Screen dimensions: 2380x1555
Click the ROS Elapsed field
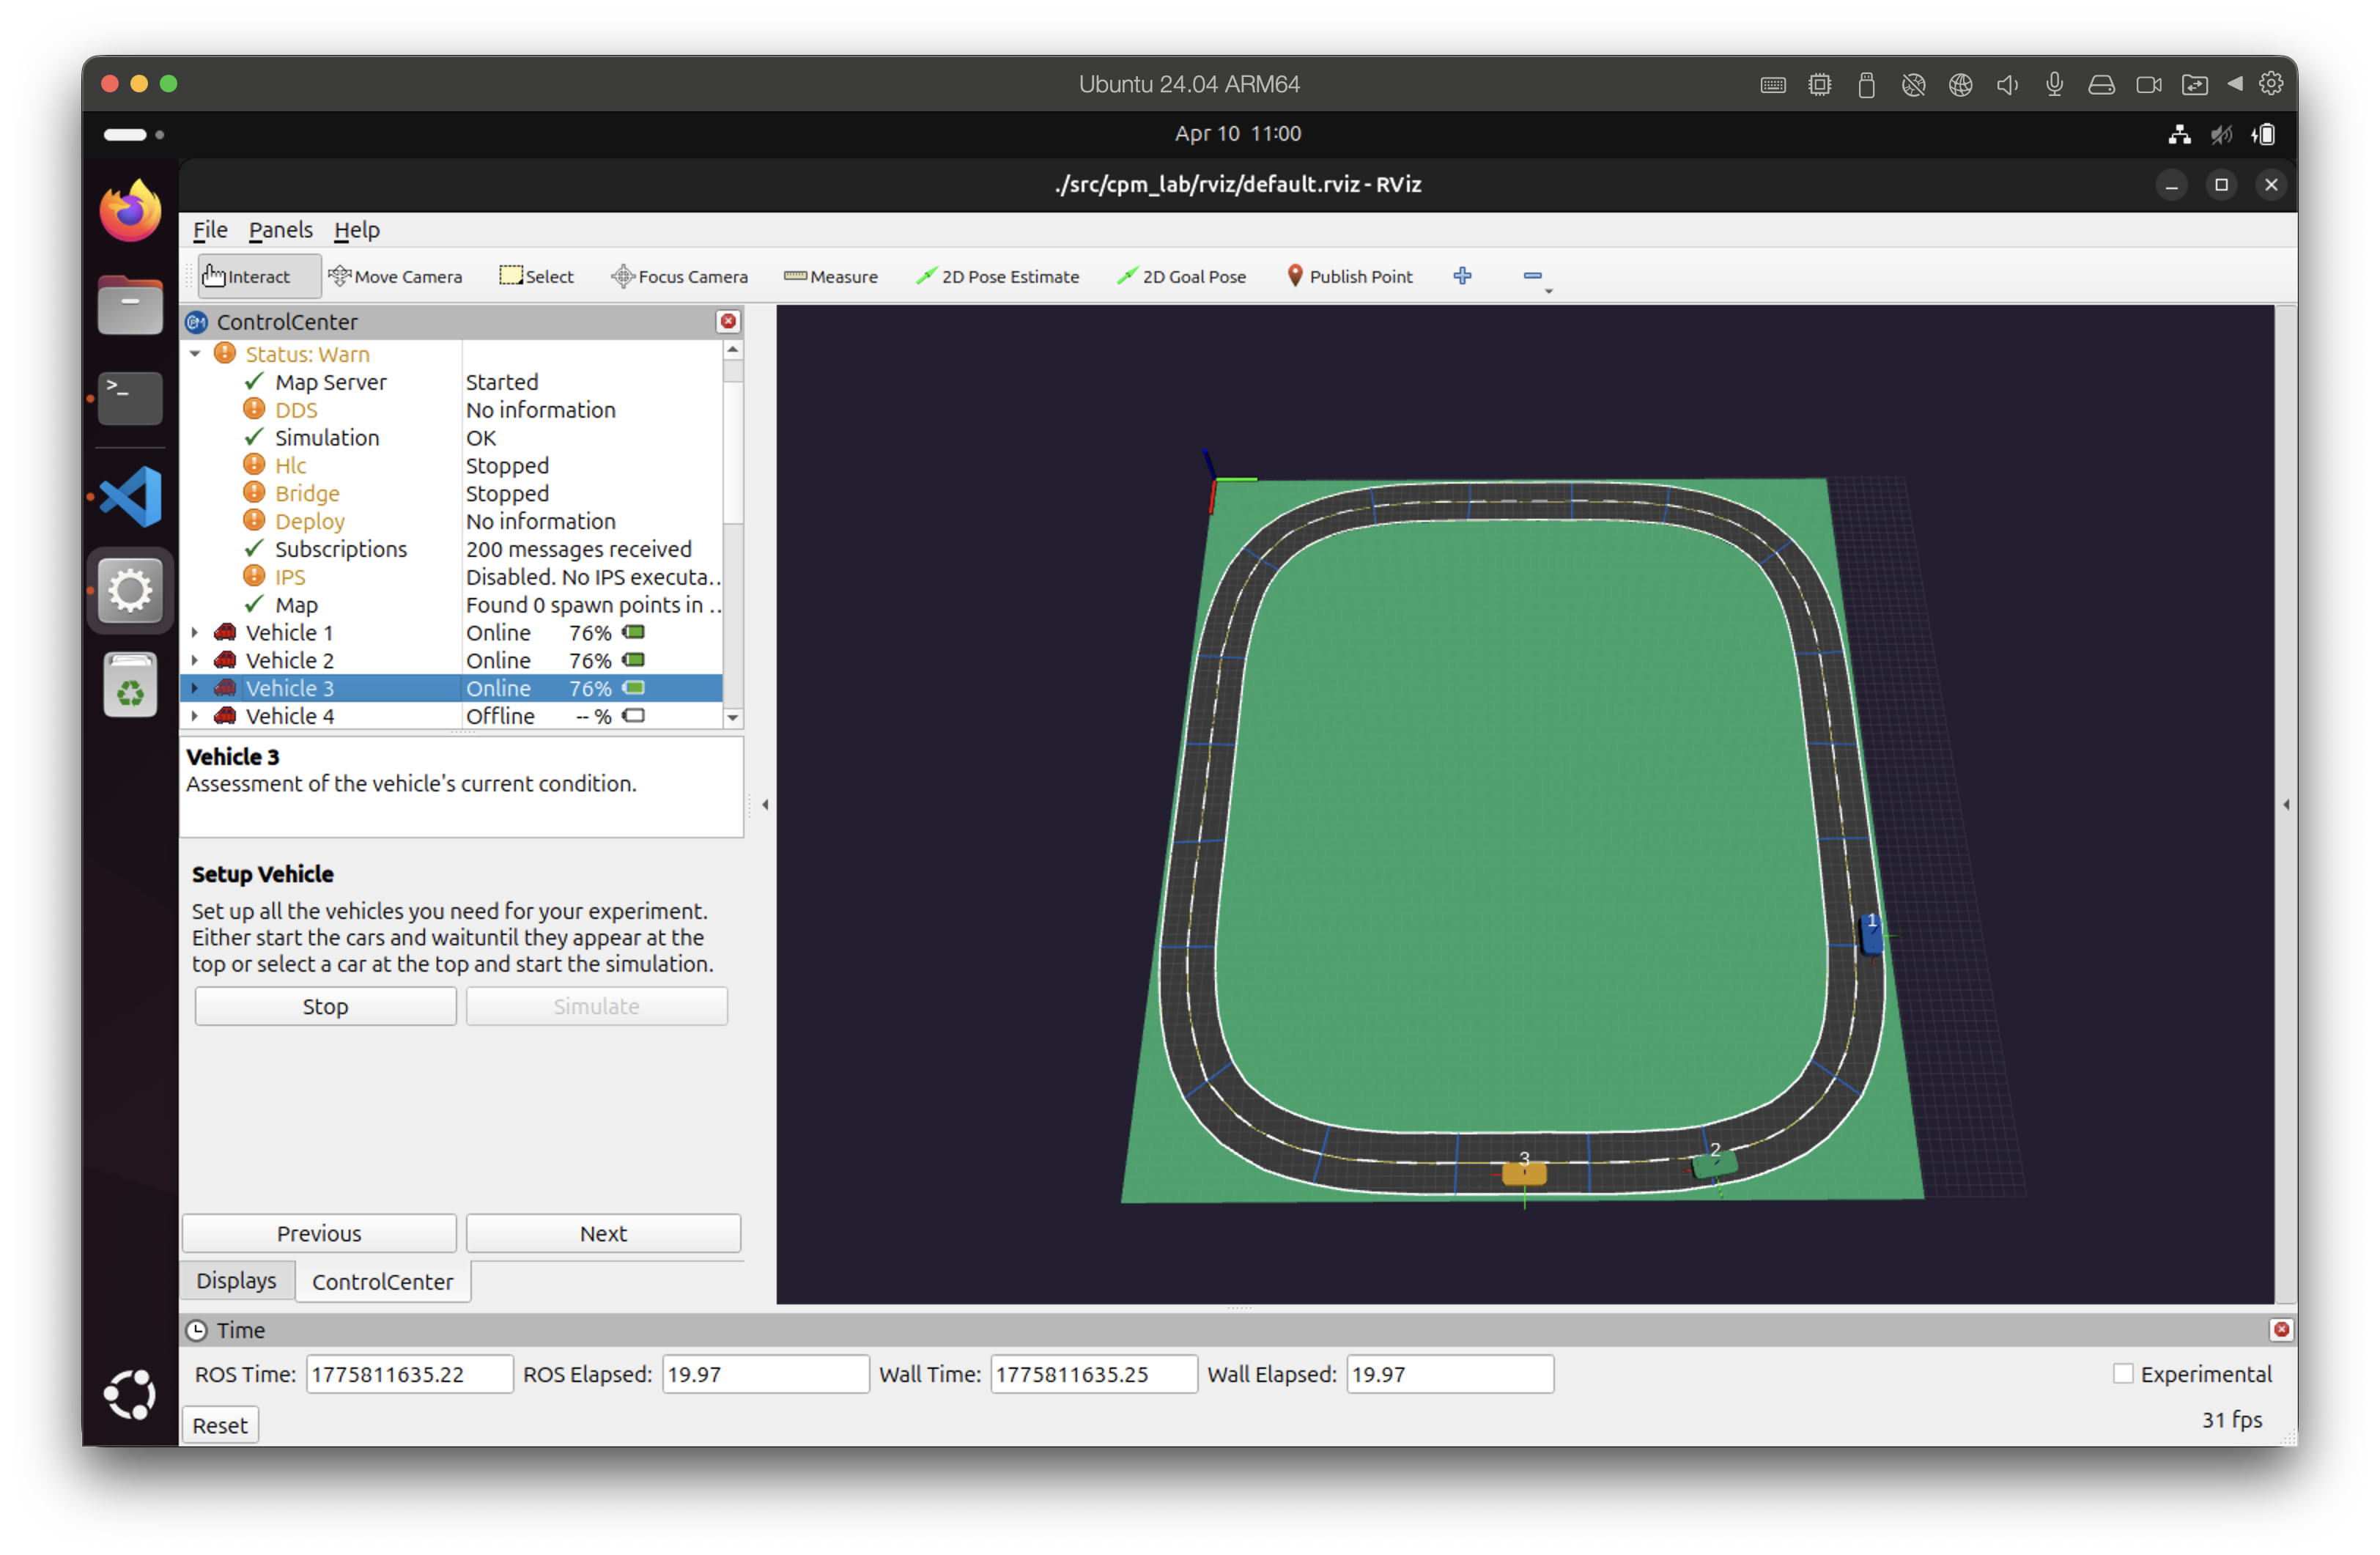(765, 1374)
